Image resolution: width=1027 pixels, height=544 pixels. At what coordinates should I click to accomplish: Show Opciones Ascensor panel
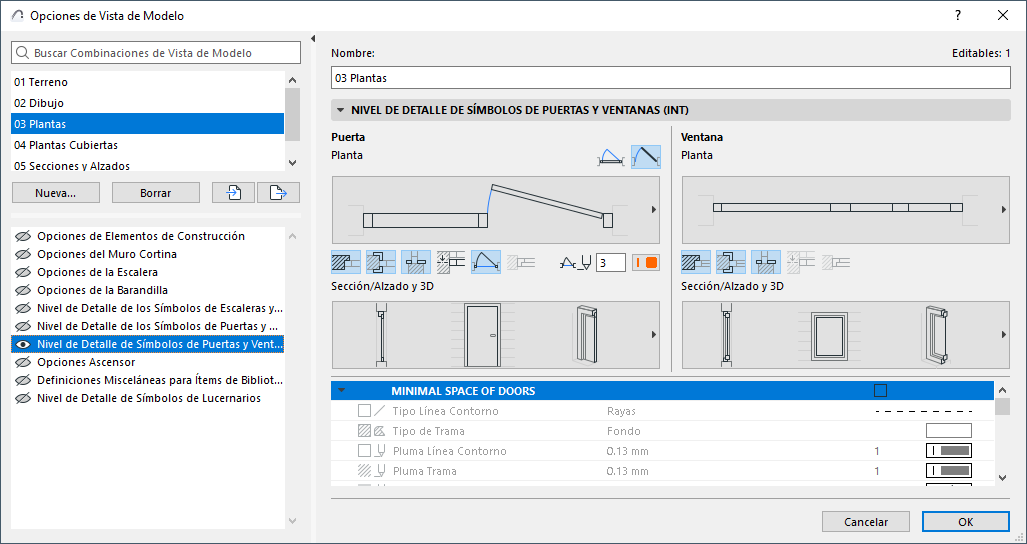[23, 362]
